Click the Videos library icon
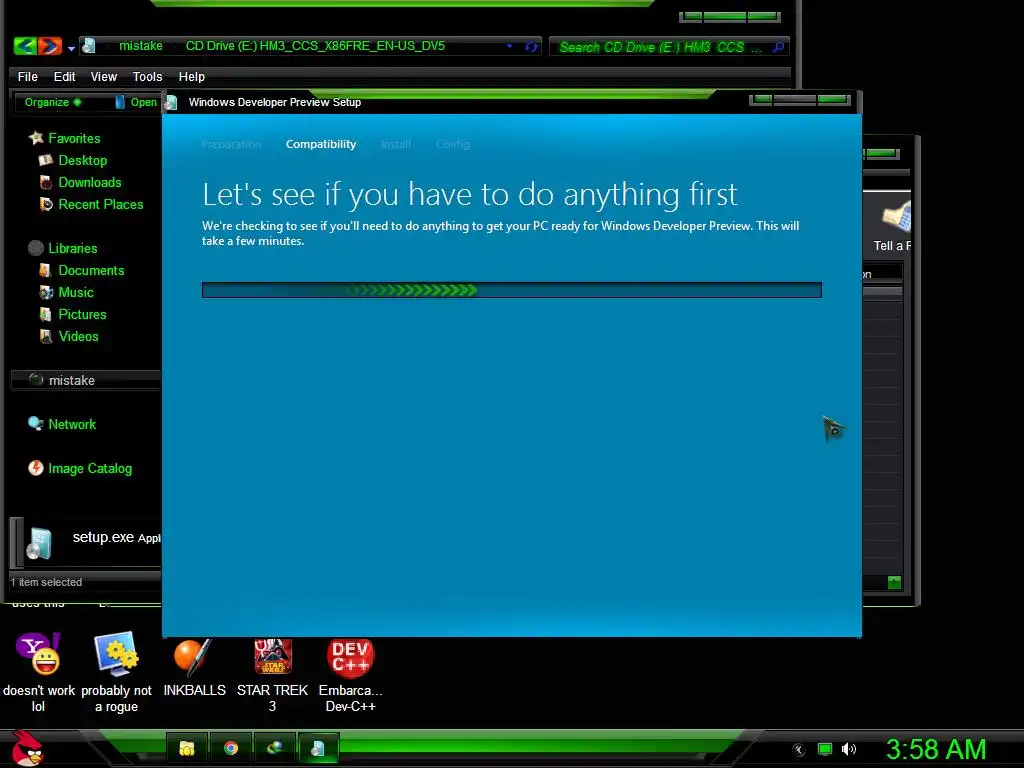 tap(46, 336)
